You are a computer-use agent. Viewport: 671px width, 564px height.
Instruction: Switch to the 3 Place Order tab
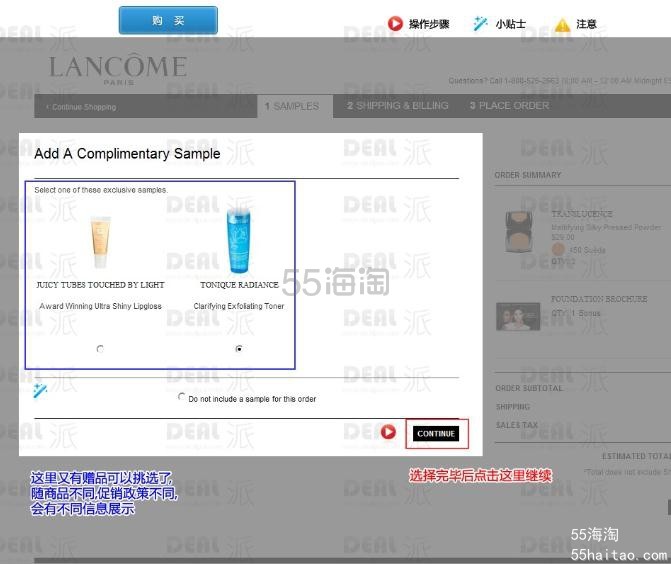(509, 106)
